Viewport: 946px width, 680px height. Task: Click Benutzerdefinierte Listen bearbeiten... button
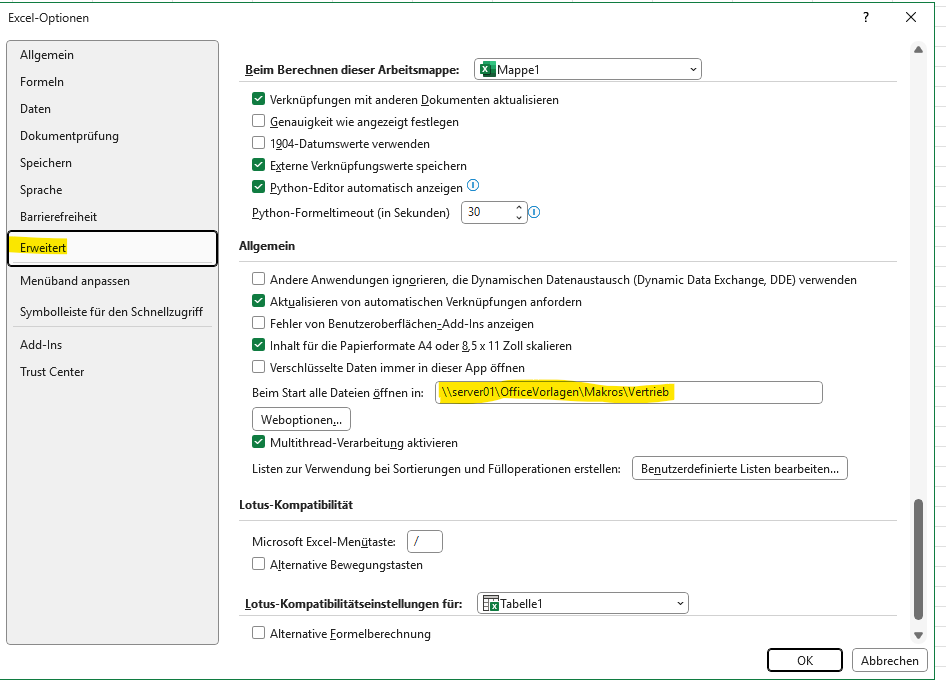tap(740, 469)
